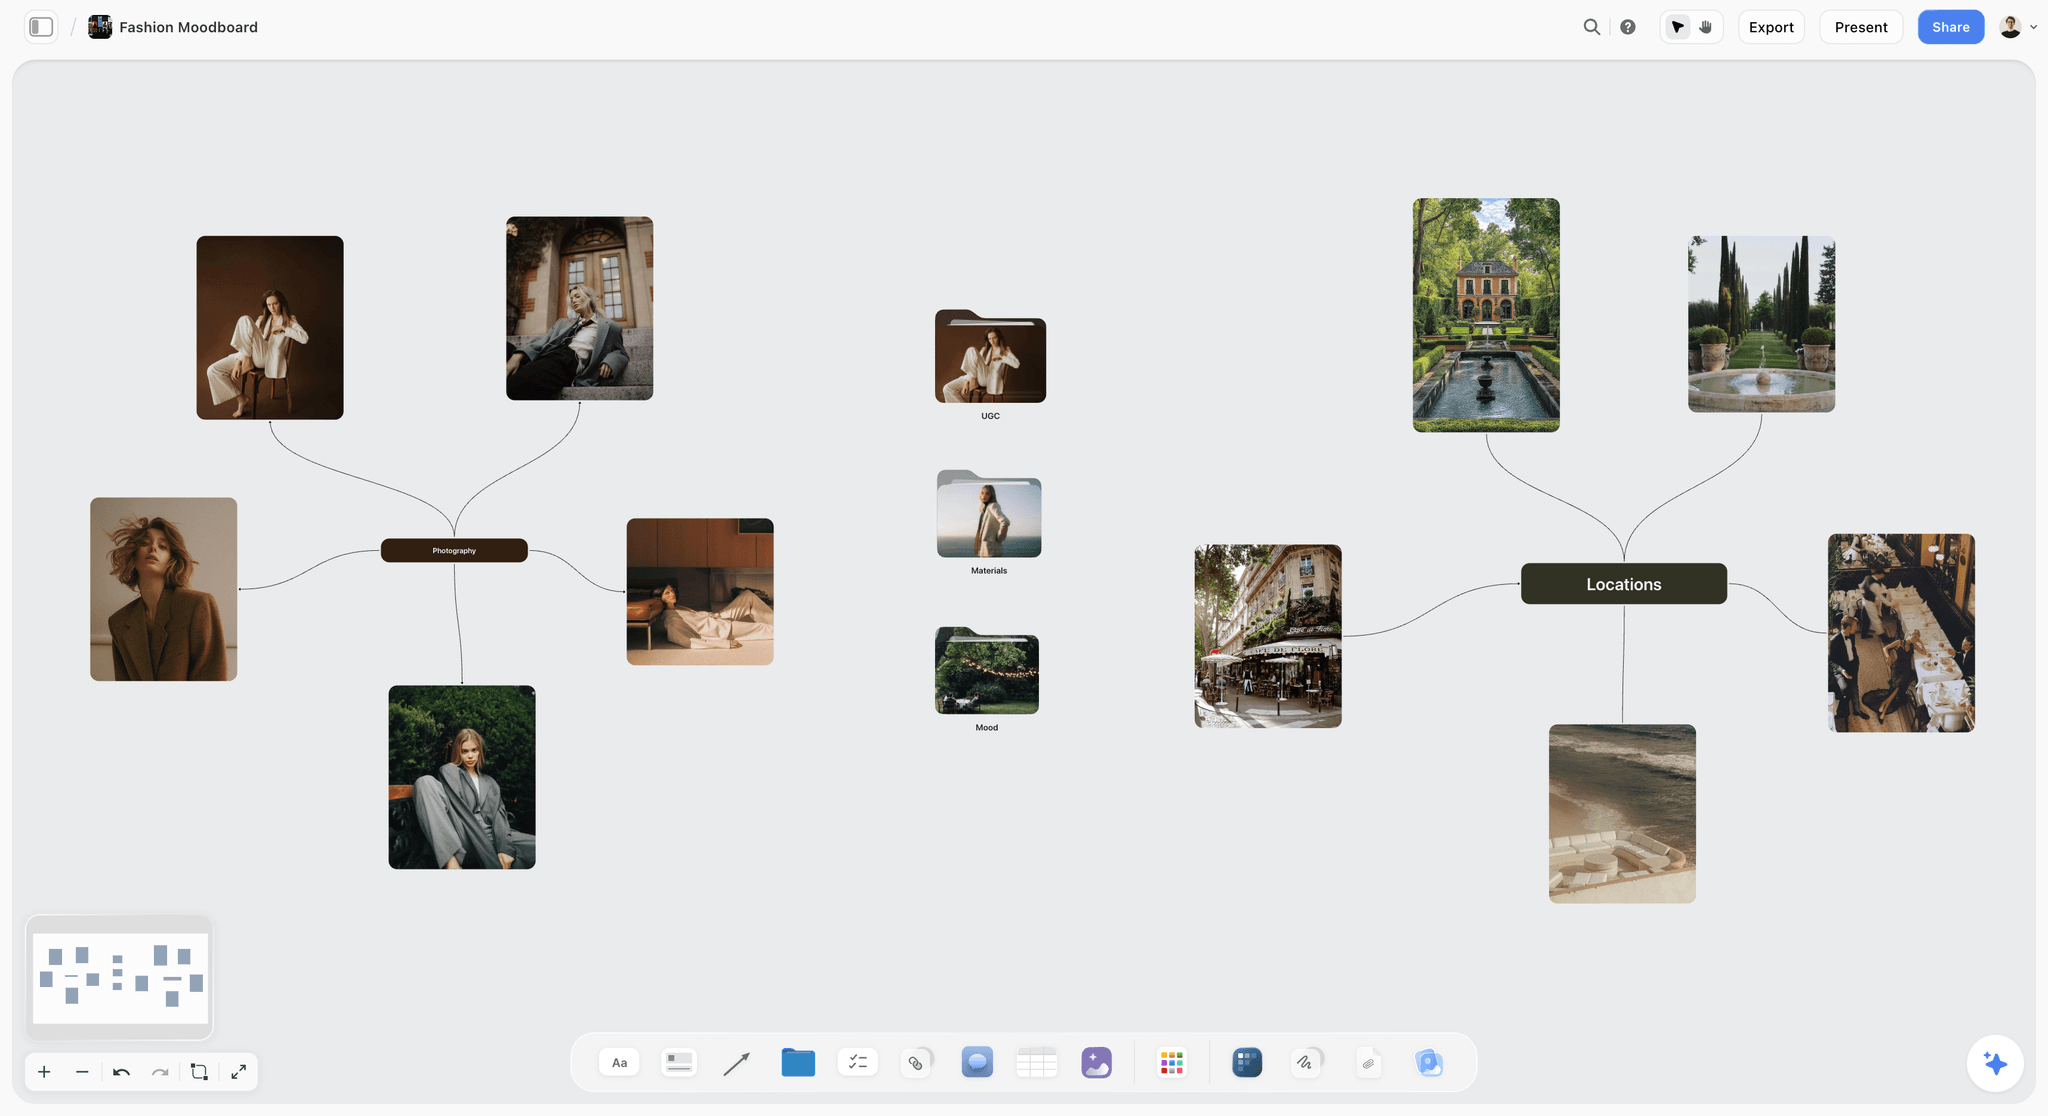This screenshot has height=1116, width=2048.
Task: Select the restaurant interior photo
Action: tap(1901, 633)
